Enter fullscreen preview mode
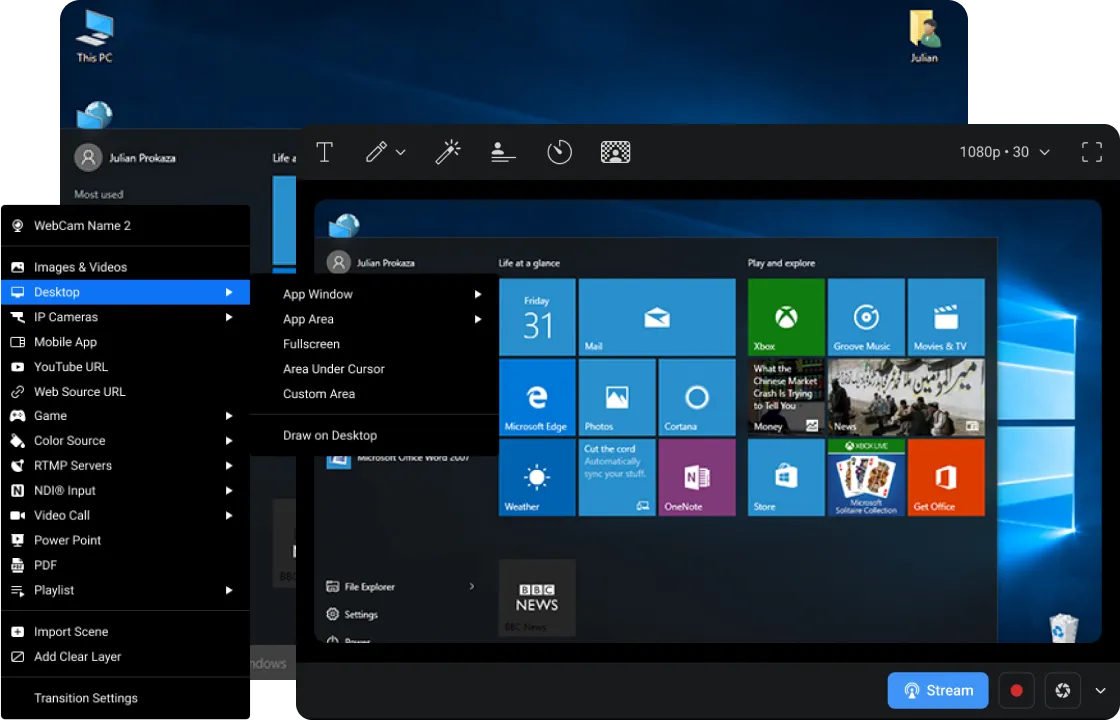 coord(1092,152)
